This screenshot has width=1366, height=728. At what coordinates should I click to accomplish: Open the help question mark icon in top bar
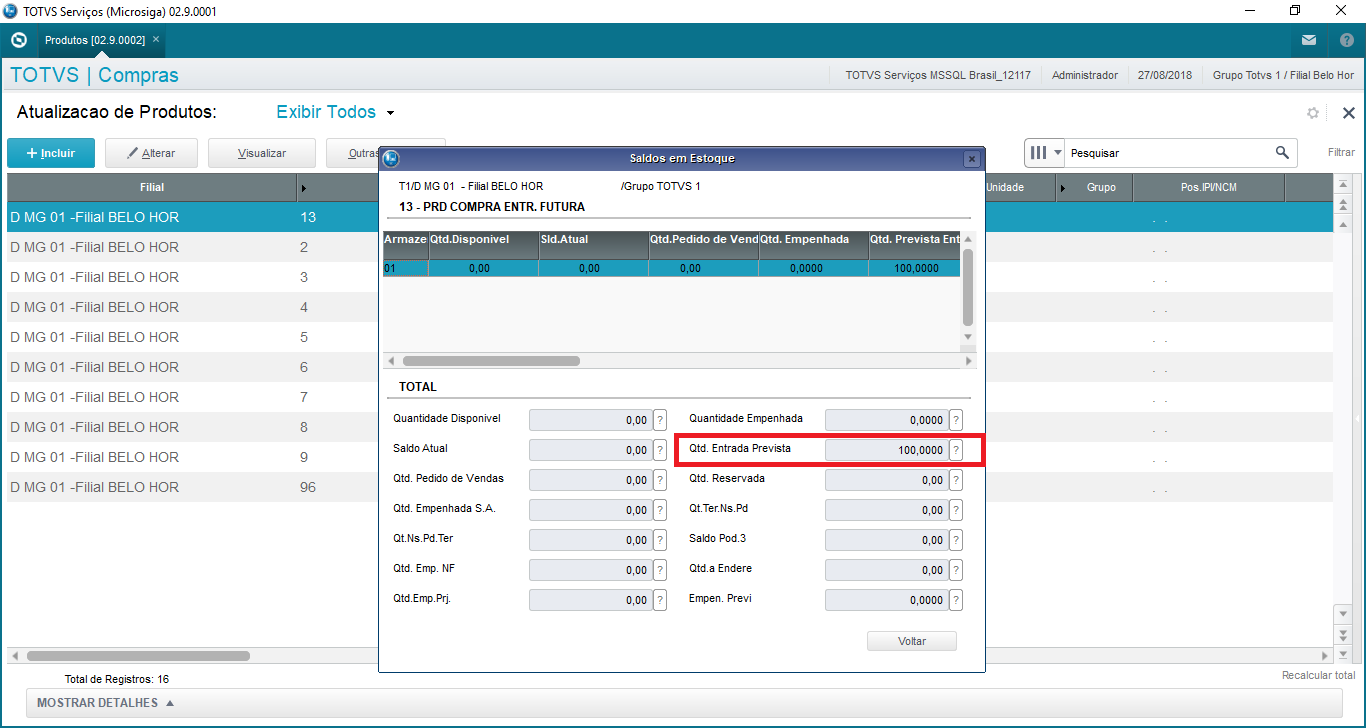(1346, 40)
